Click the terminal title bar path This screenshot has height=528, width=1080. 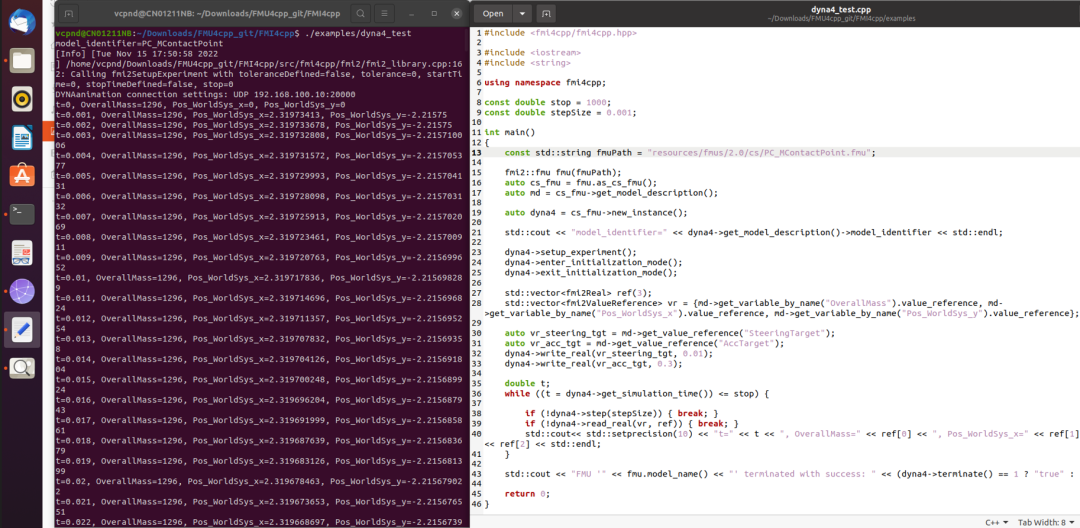[x=226, y=12]
